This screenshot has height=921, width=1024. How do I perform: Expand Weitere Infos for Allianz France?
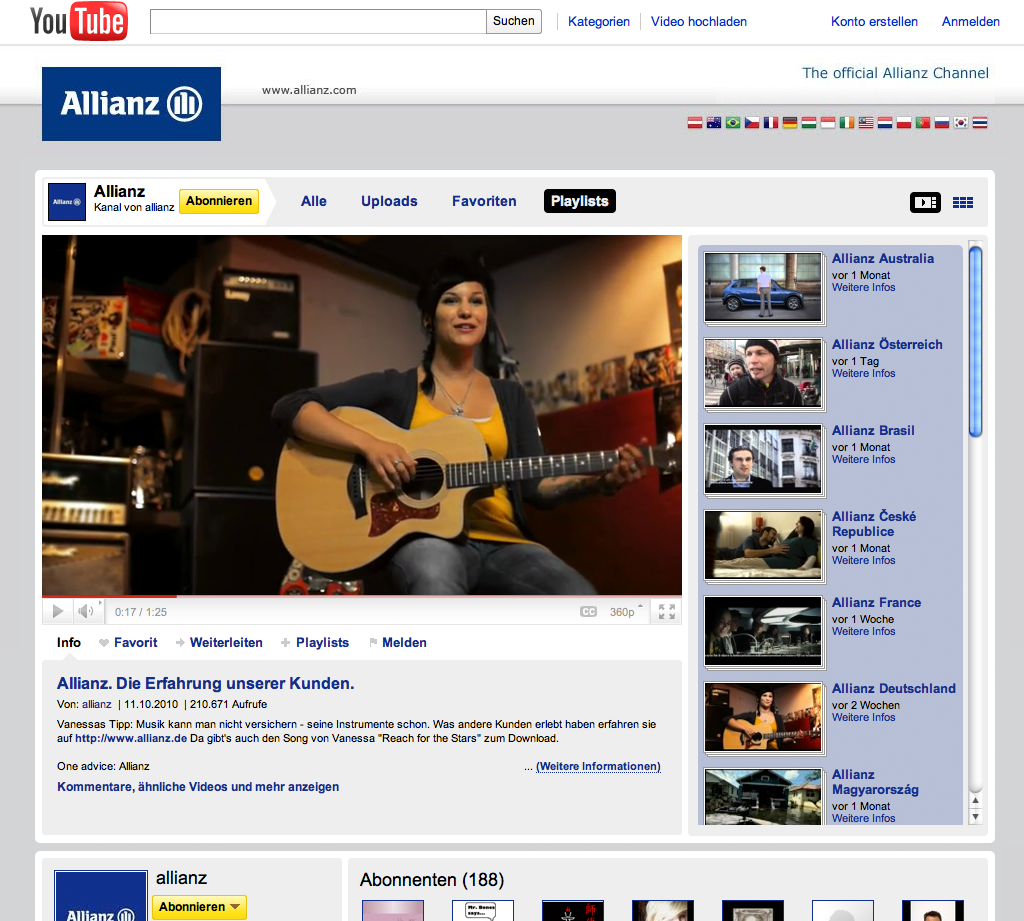[863, 632]
